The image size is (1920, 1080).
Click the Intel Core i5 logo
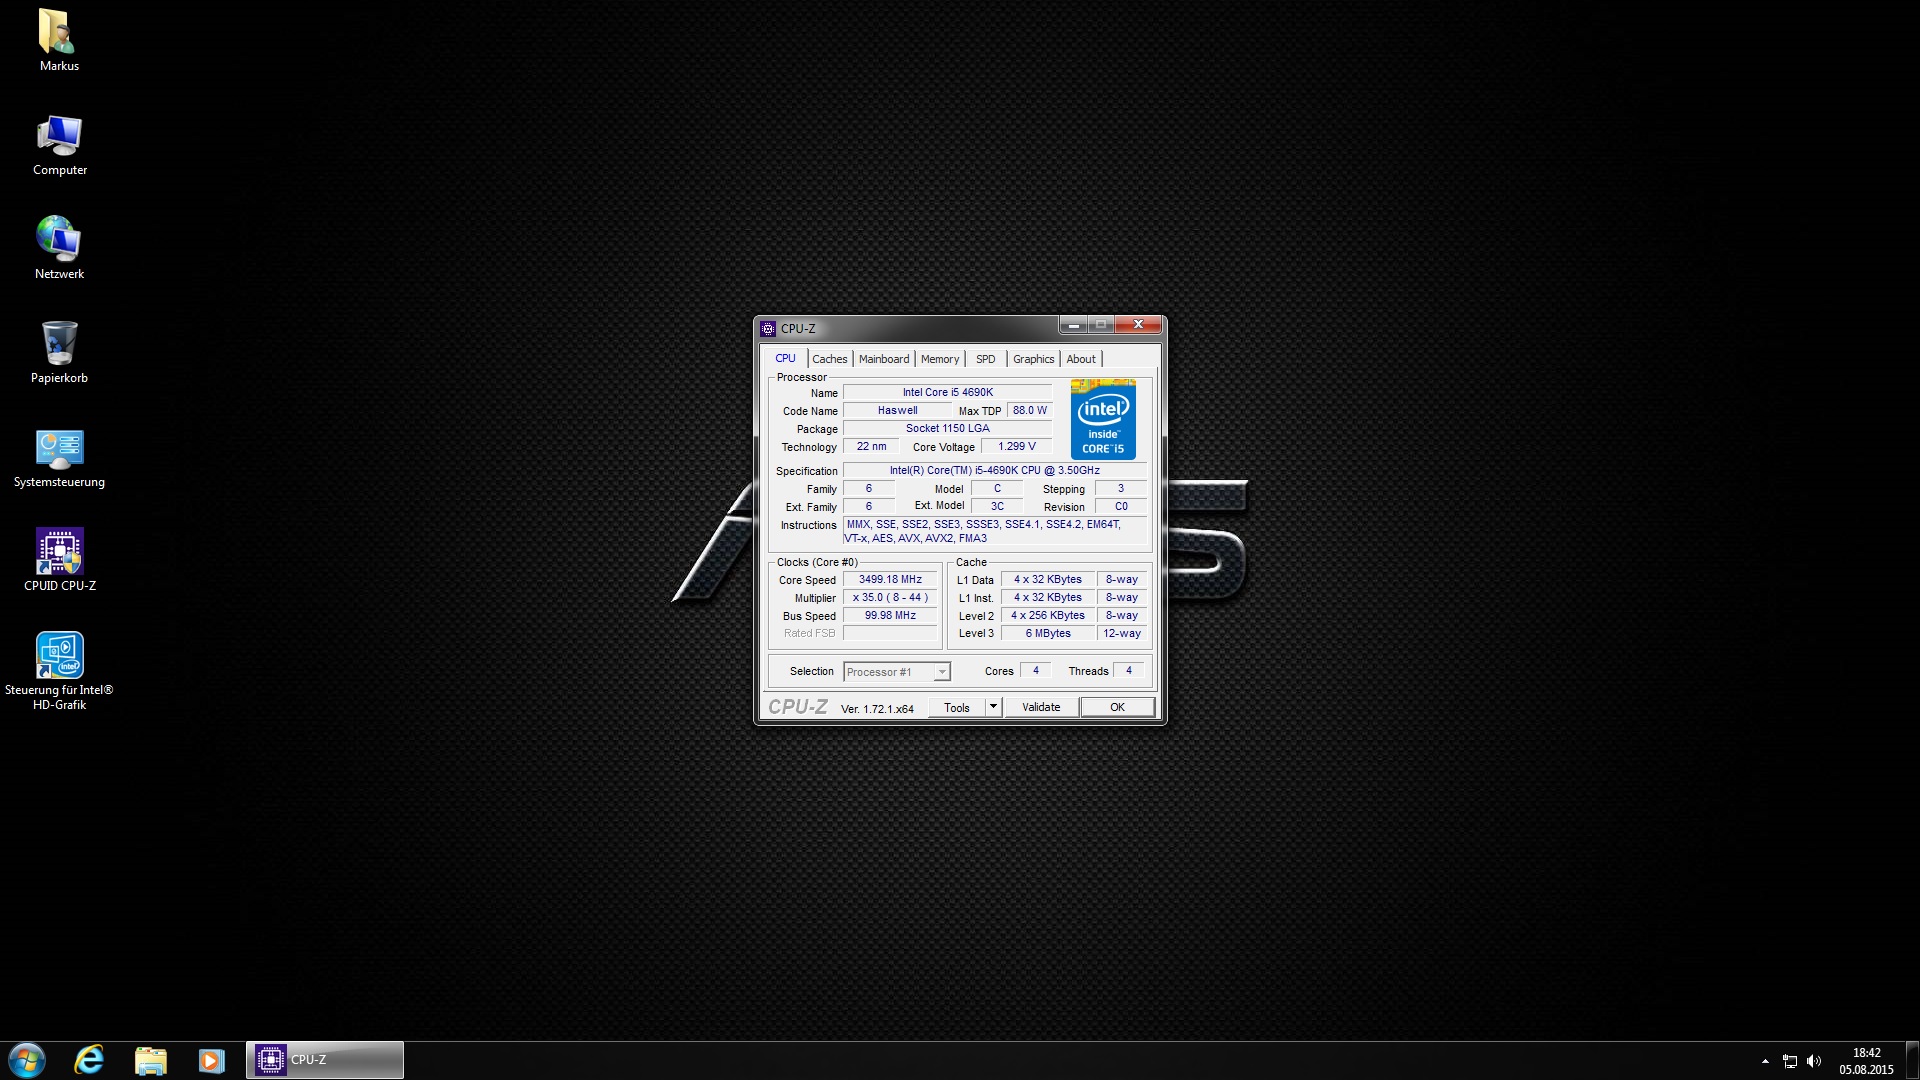click(1102, 419)
